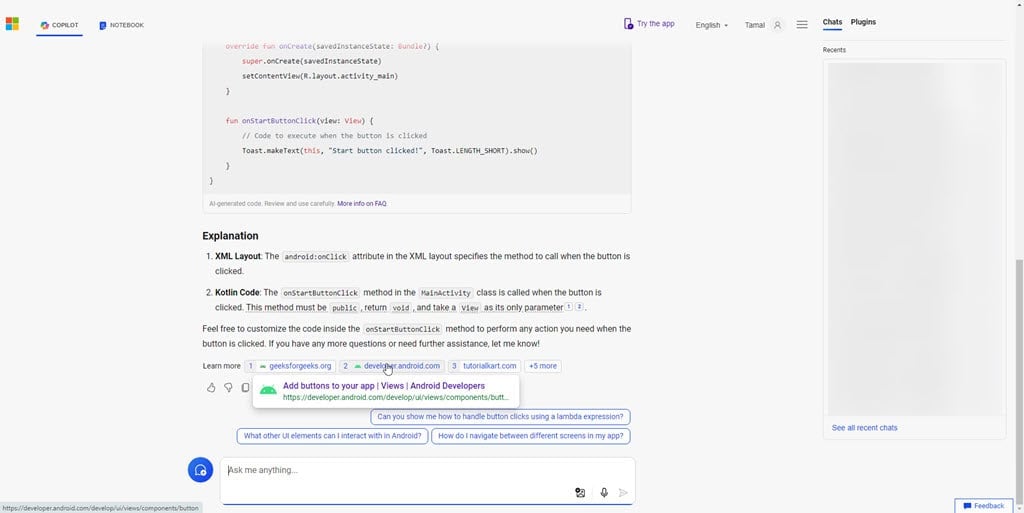Open the More info on FAQ link
This screenshot has height=513, width=1024.
pos(362,204)
